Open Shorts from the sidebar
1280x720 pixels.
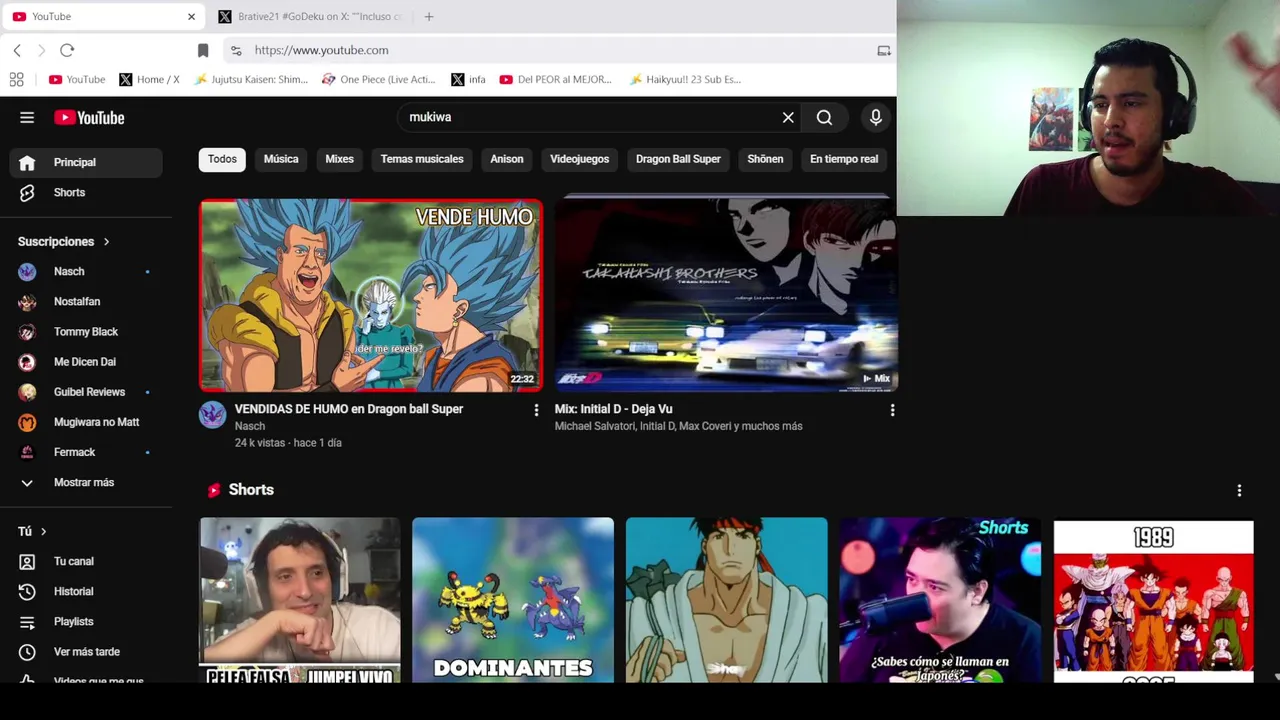pyautogui.click(x=86, y=192)
